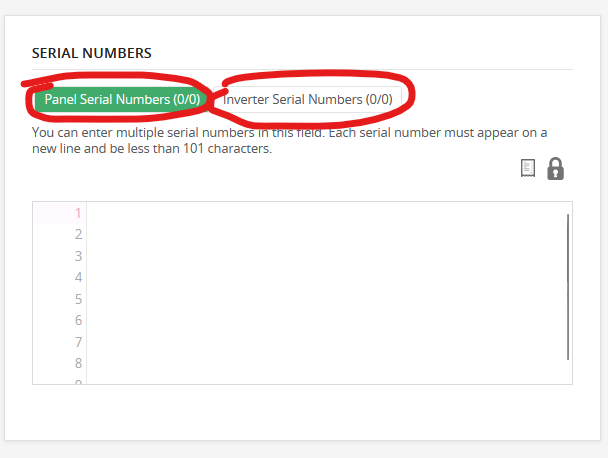Select line number 1 in gutter
Viewport: 608px width, 458px height.
77,213
